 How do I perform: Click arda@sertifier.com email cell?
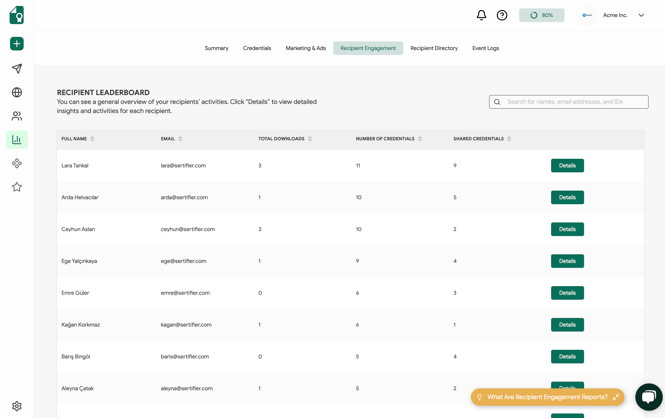click(184, 197)
